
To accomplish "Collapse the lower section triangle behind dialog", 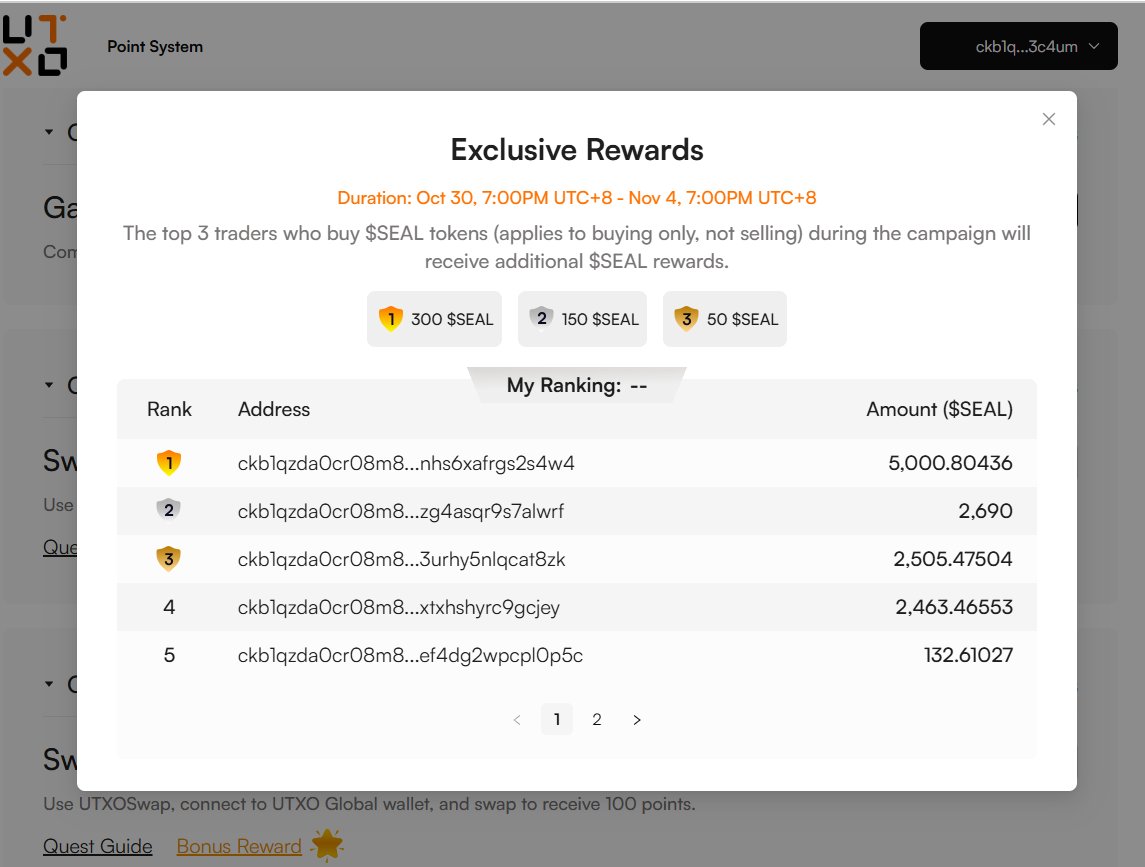I will [49, 684].
